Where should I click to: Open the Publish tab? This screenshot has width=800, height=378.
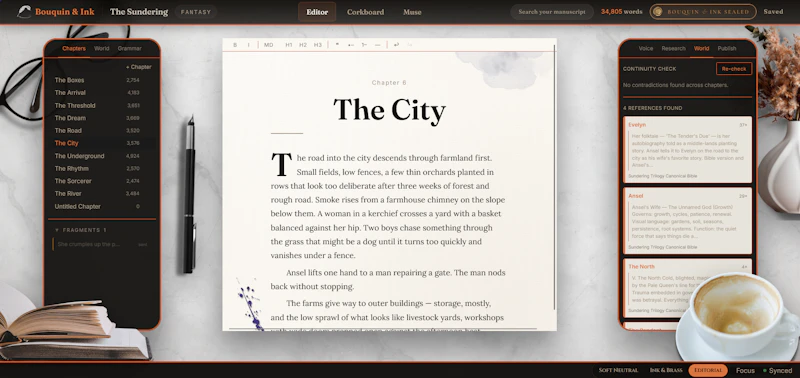click(x=727, y=48)
